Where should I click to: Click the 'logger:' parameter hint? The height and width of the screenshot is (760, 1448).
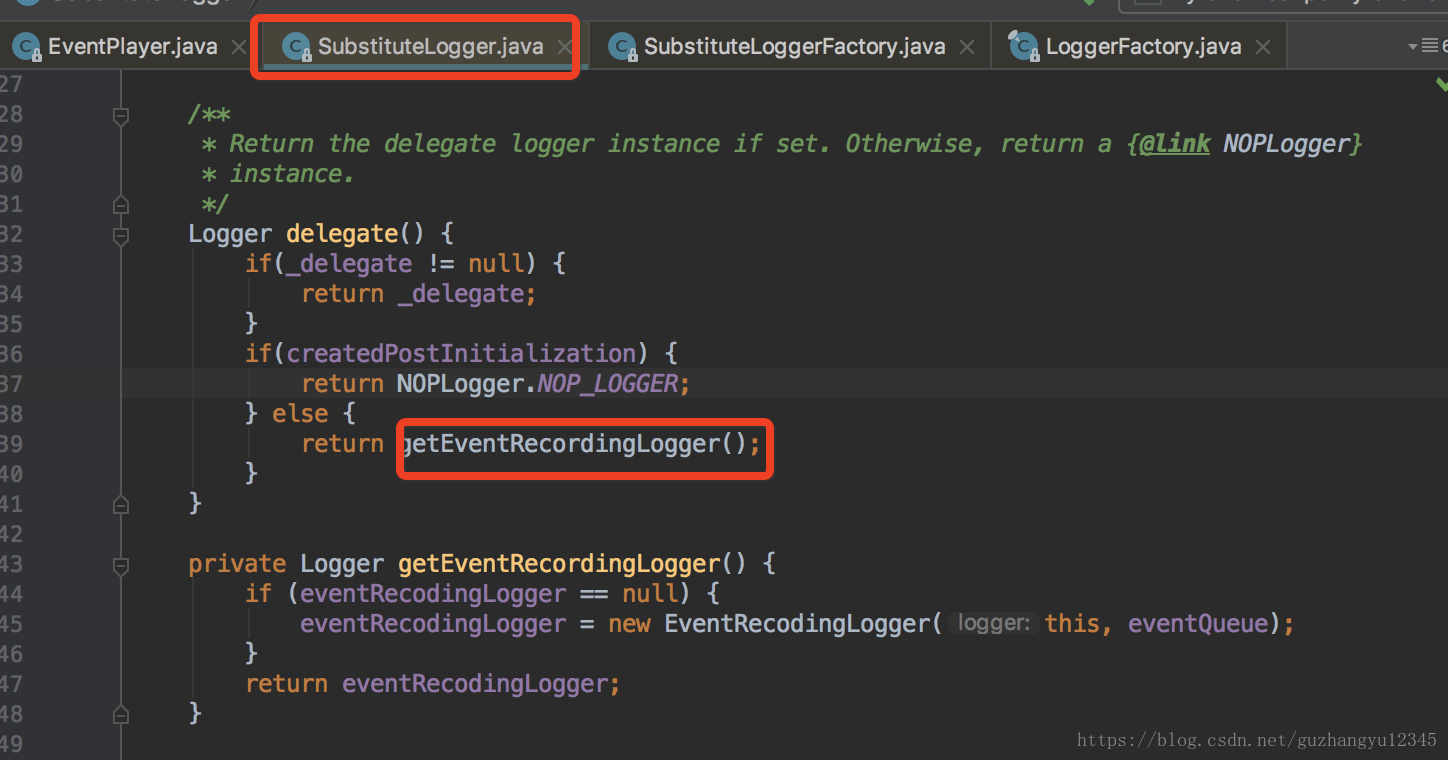coord(992,624)
